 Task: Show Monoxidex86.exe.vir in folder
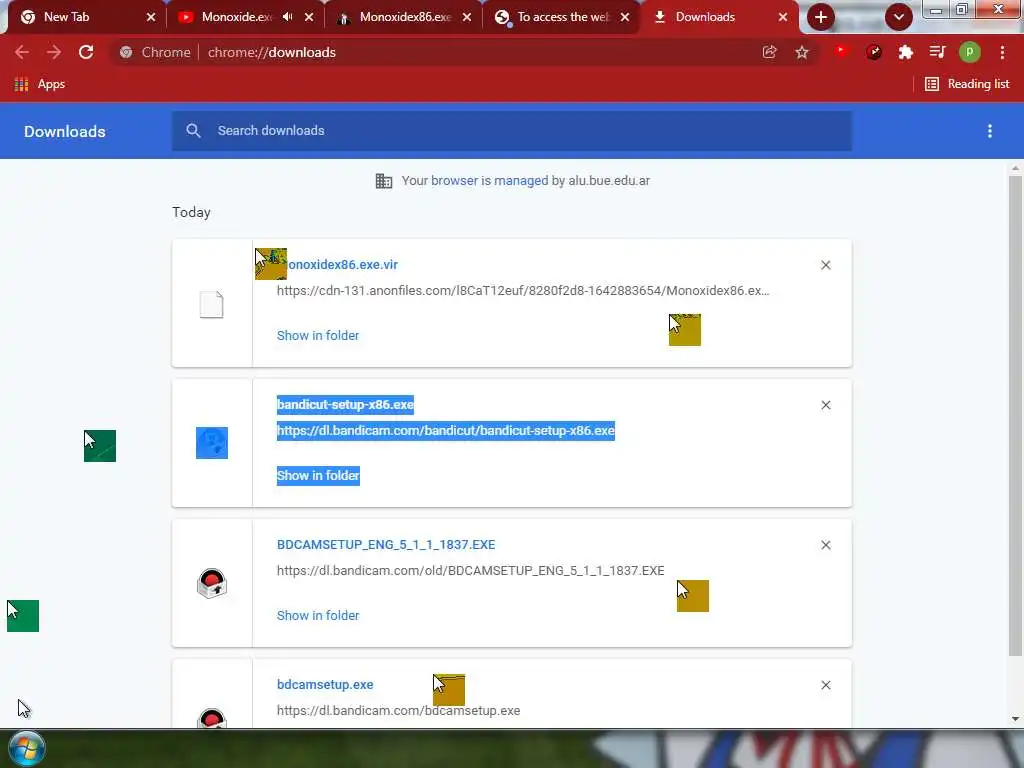(318, 336)
